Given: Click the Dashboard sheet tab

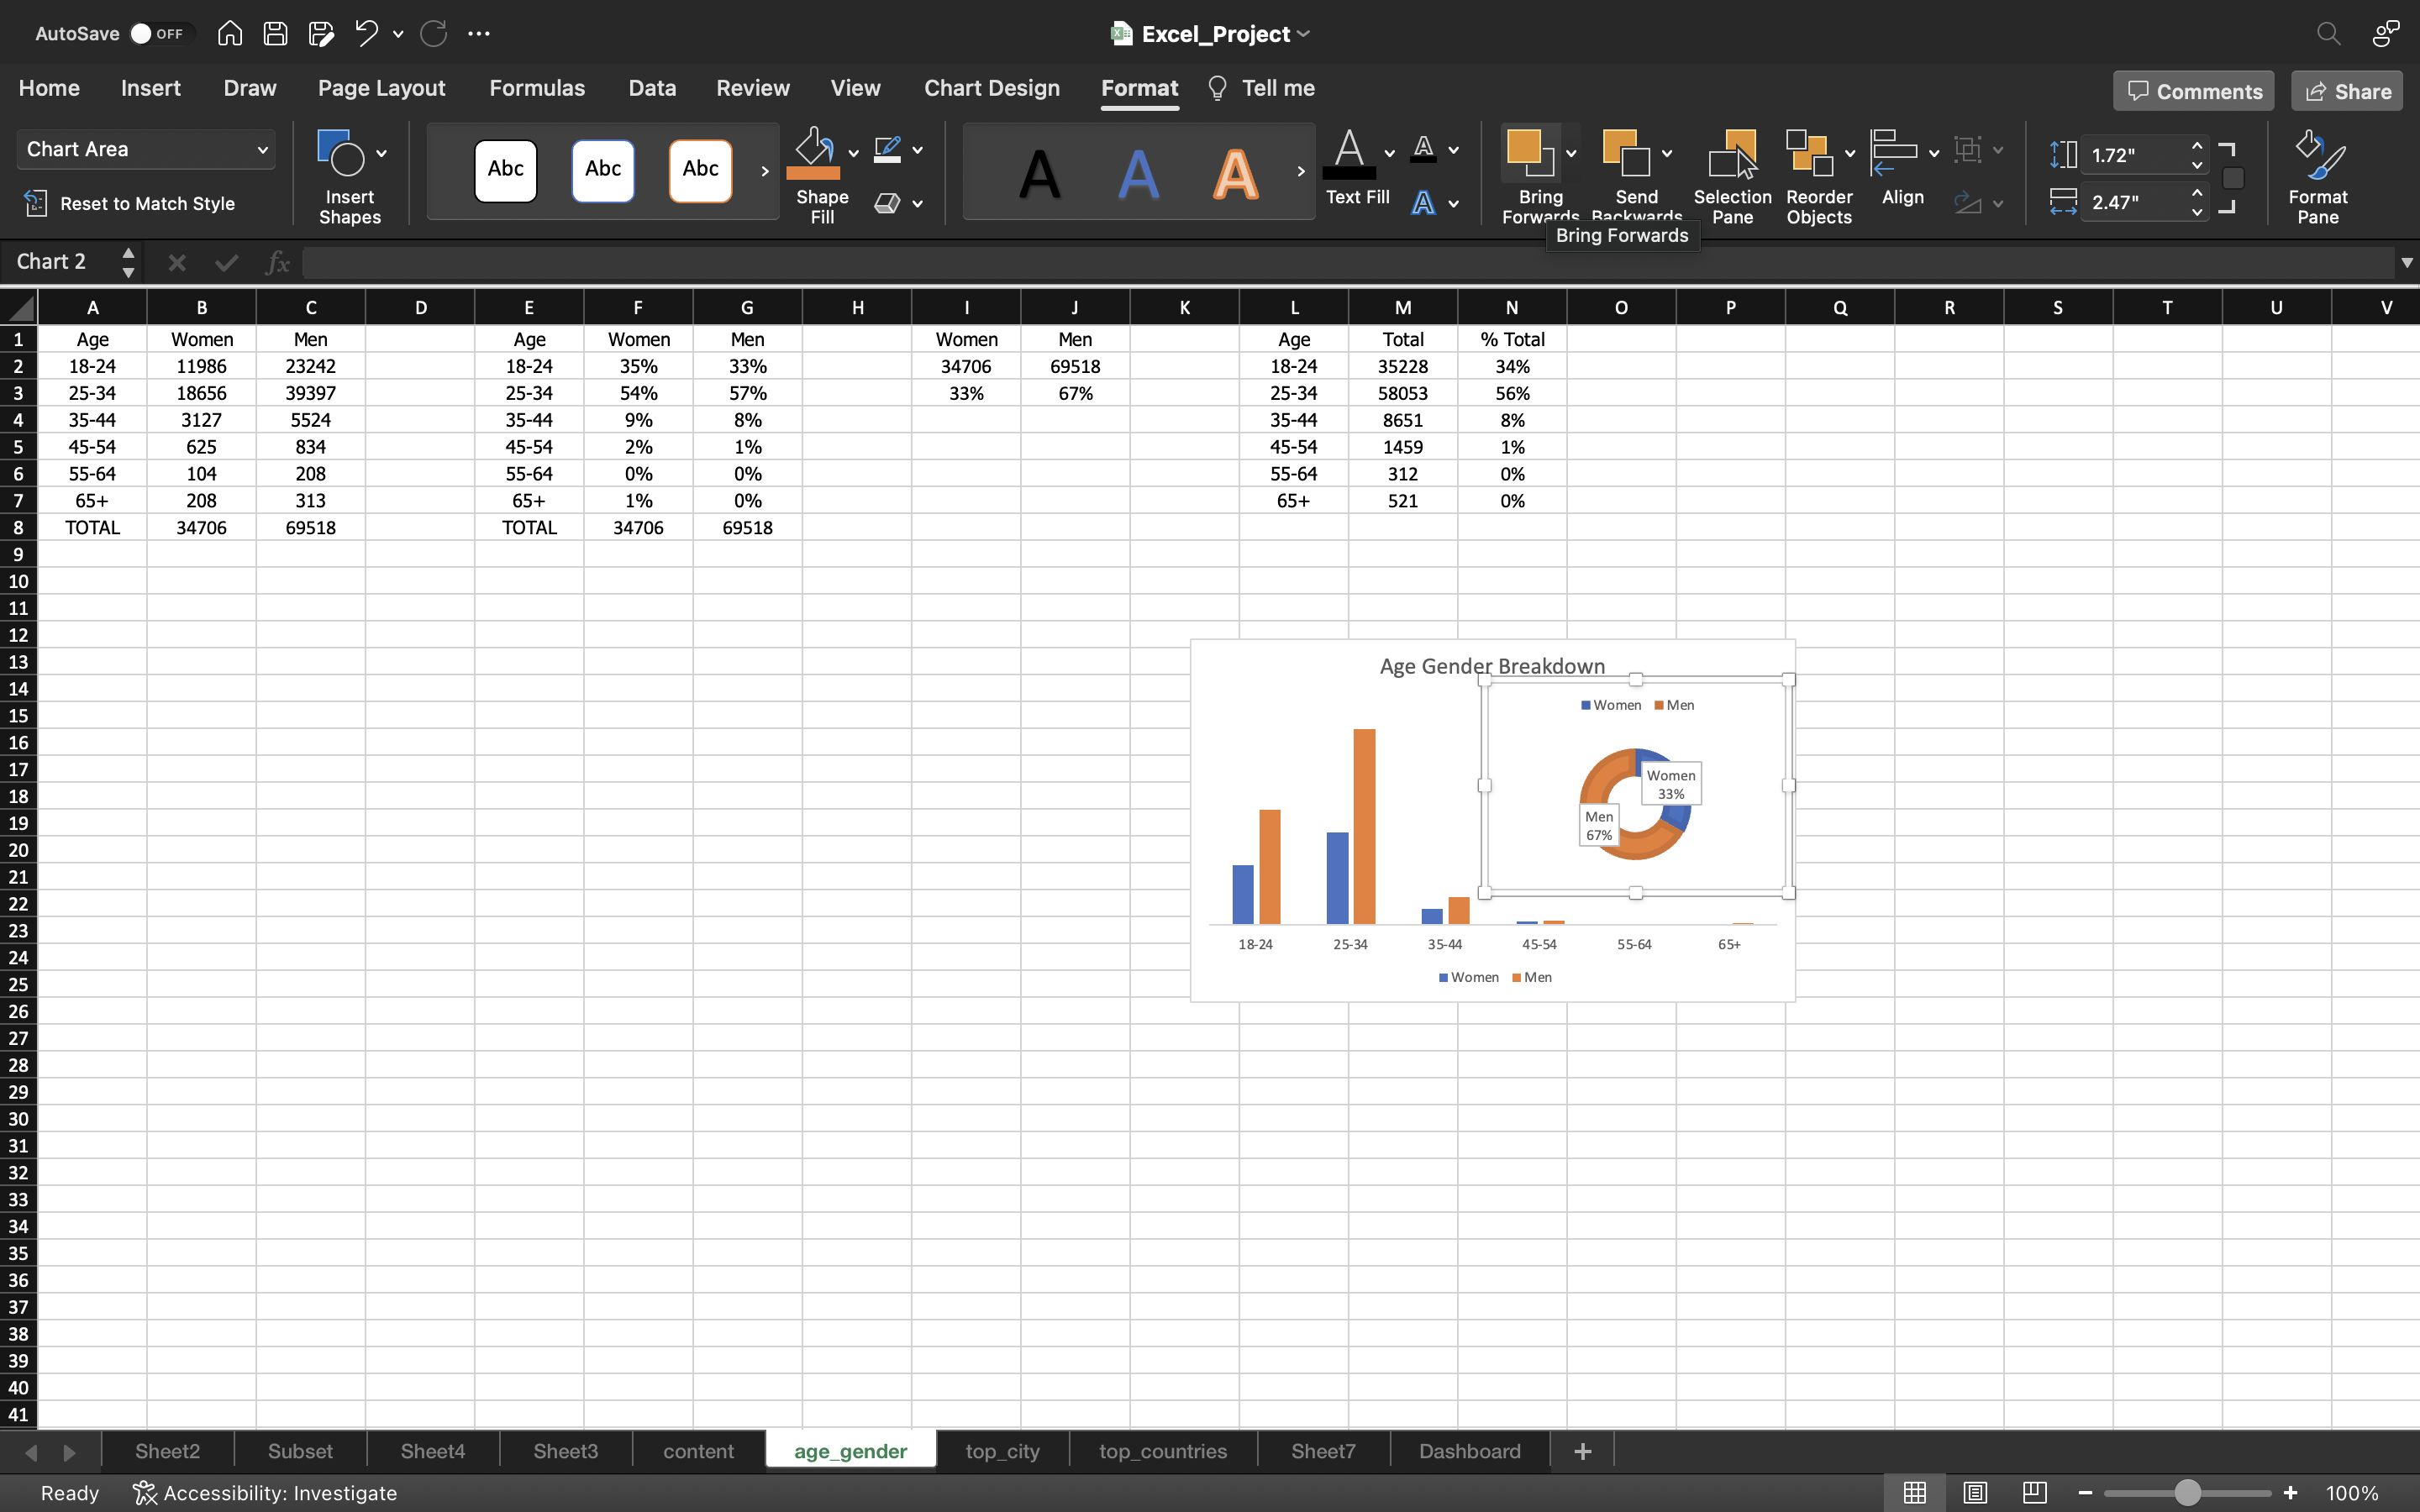Looking at the screenshot, I should [1469, 1449].
